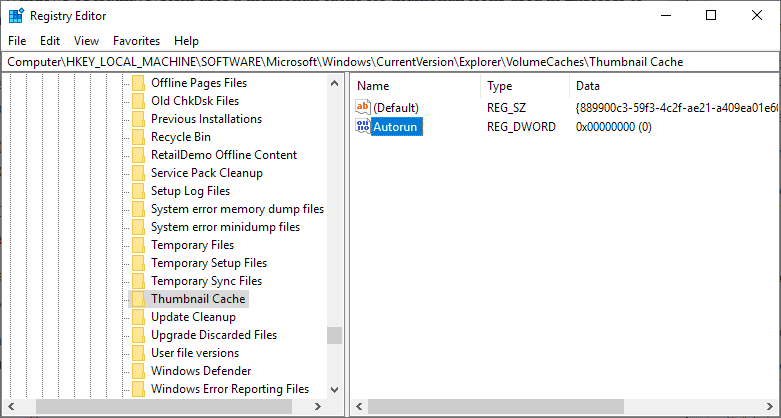
Task: Click the tree pane scroll up arrow
Action: (x=335, y=83)
